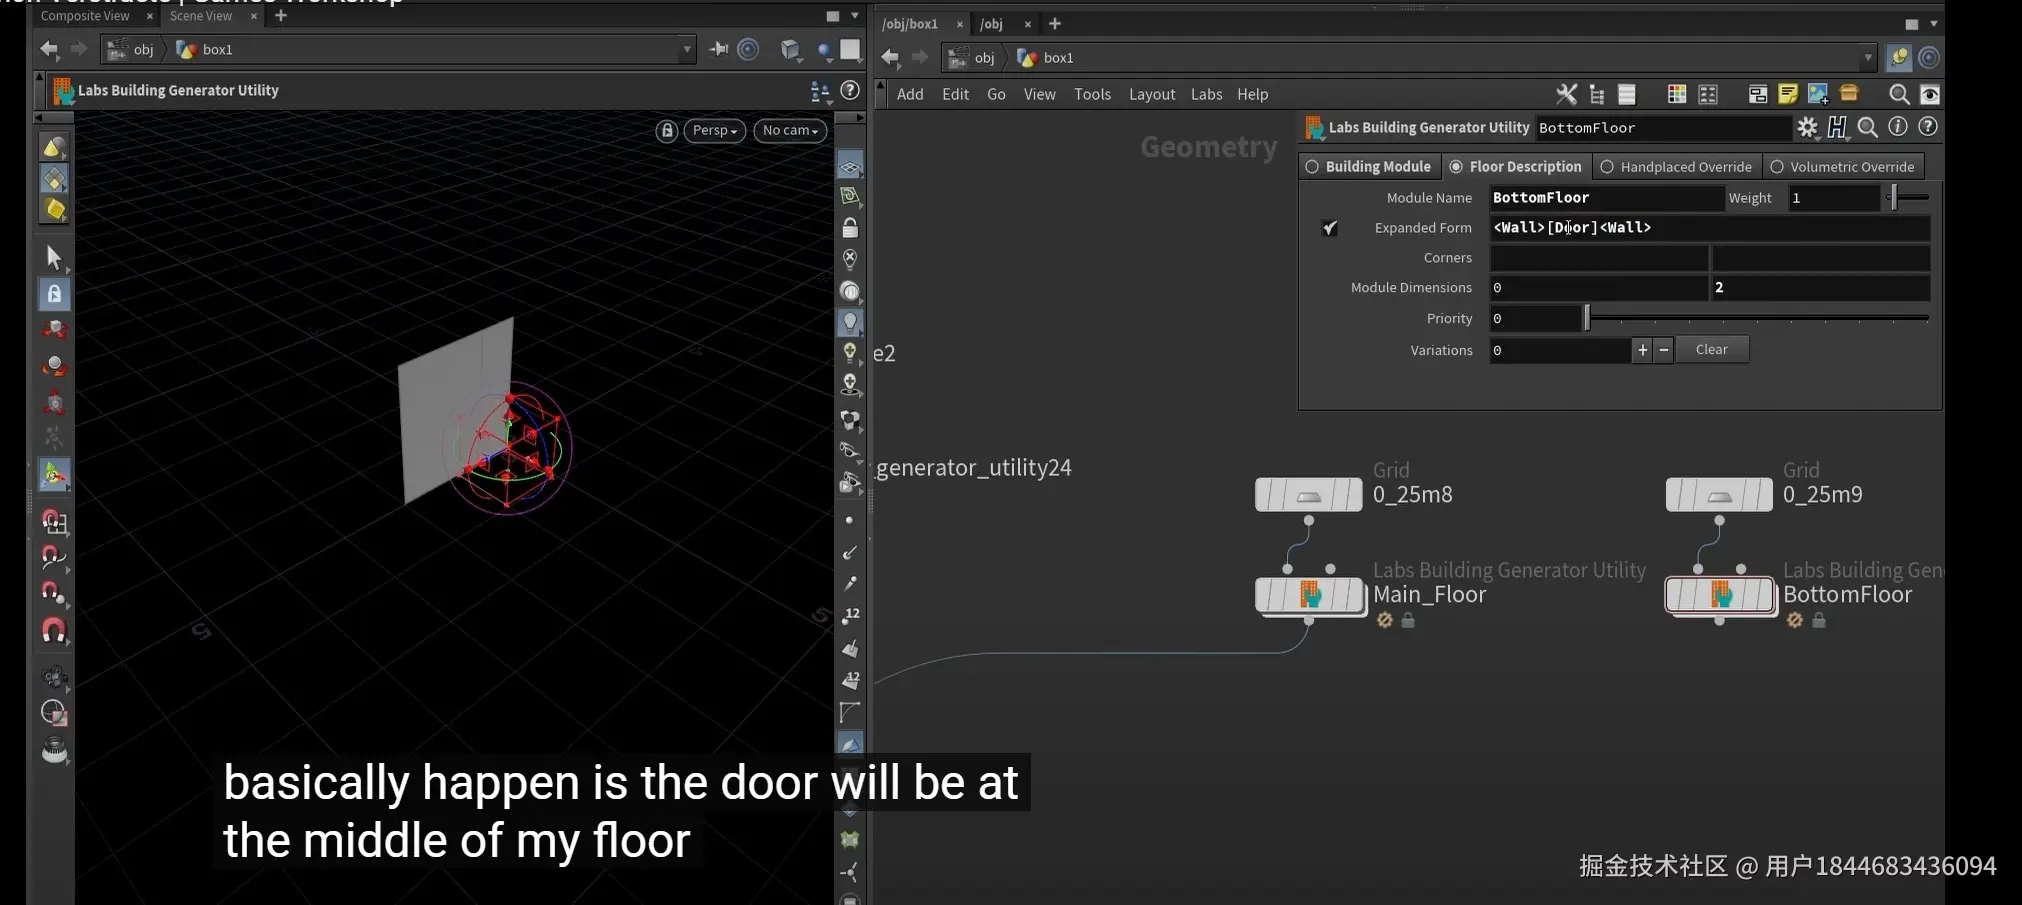Select the arrow Select tool in viewport toolbar

pos(54,257)
